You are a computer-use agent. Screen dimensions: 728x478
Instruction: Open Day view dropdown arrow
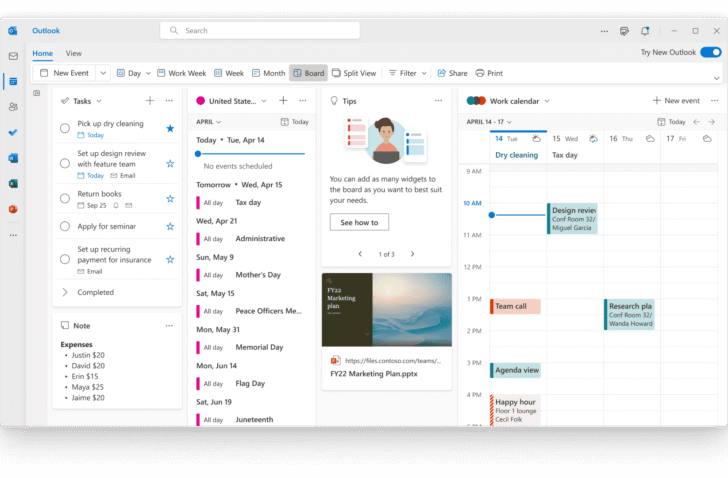click(x=149, y=73)
